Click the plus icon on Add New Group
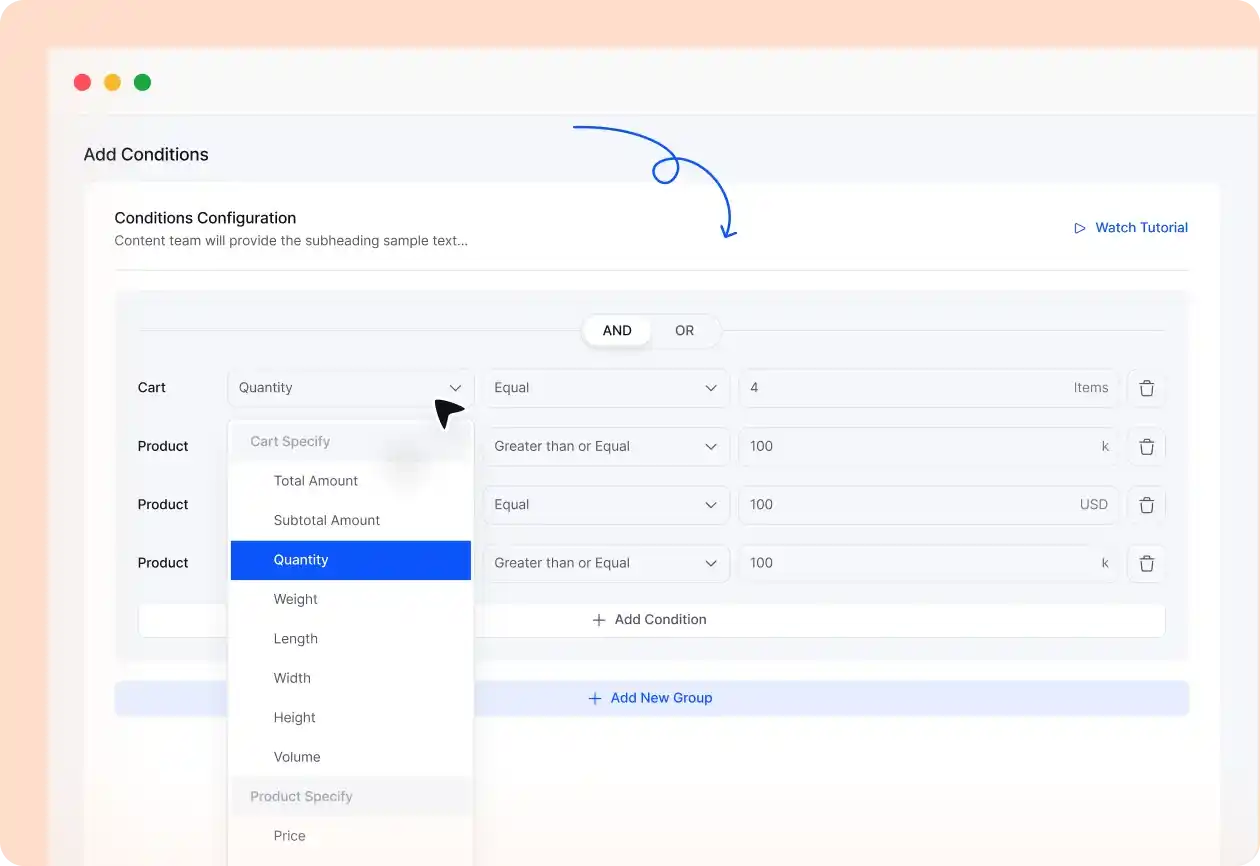 pos(596,698)
